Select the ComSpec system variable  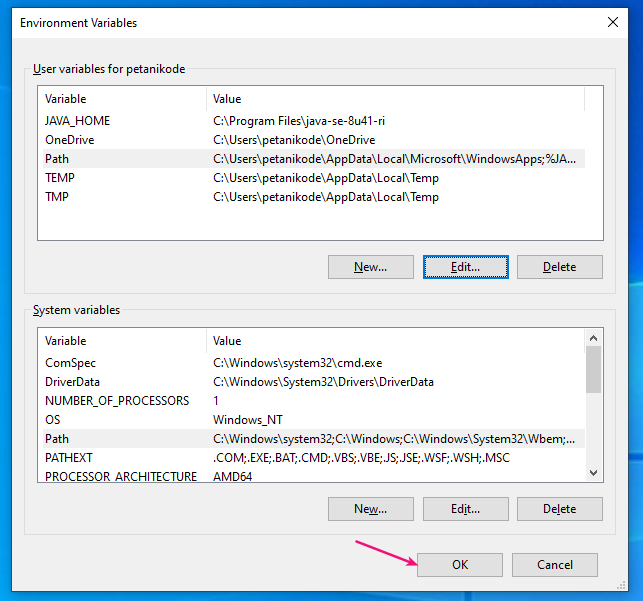[x=70, y=363]
